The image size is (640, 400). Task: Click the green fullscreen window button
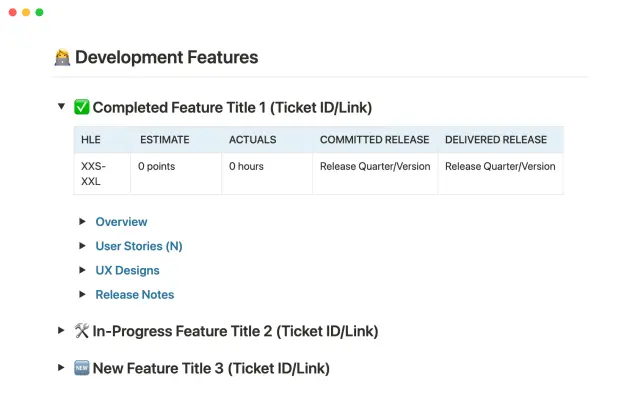[x=40, y=12]
